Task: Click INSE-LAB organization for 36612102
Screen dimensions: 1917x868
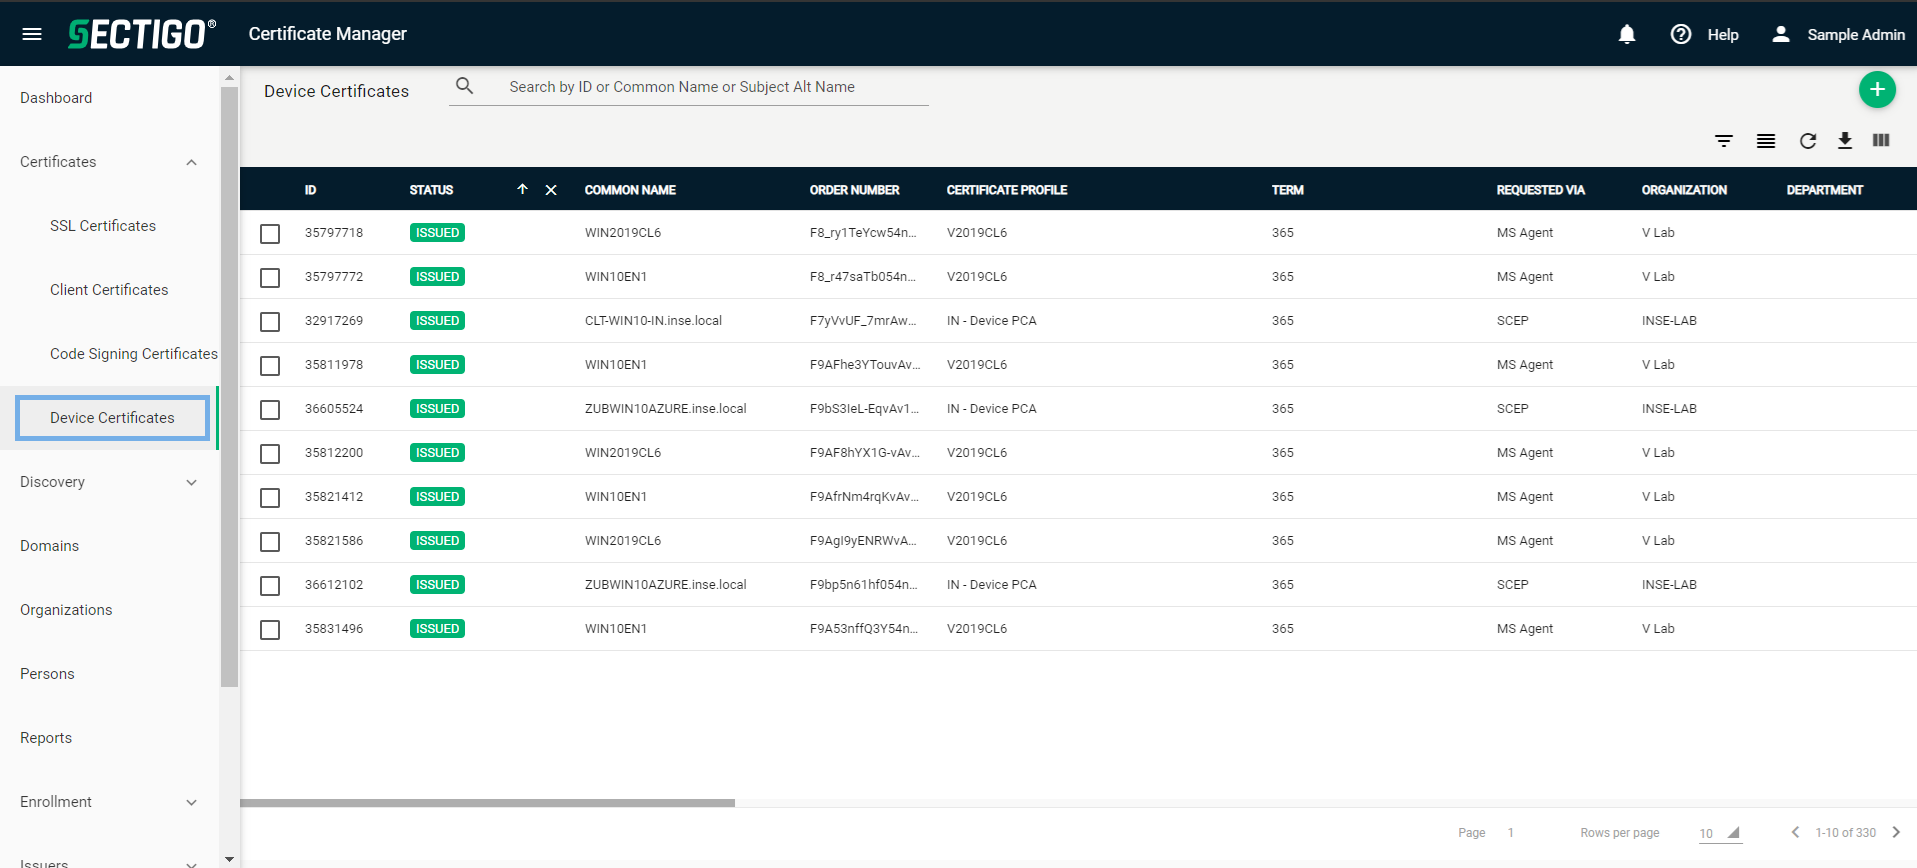Action: [x=1669, y=585]
